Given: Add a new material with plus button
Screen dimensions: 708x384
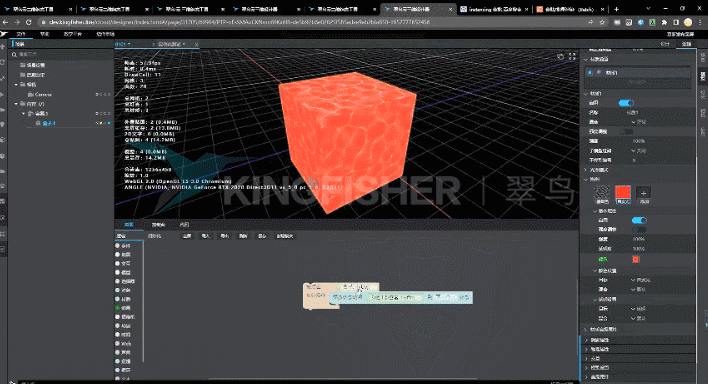Looking at the screenshot, I should coord(643,194).
